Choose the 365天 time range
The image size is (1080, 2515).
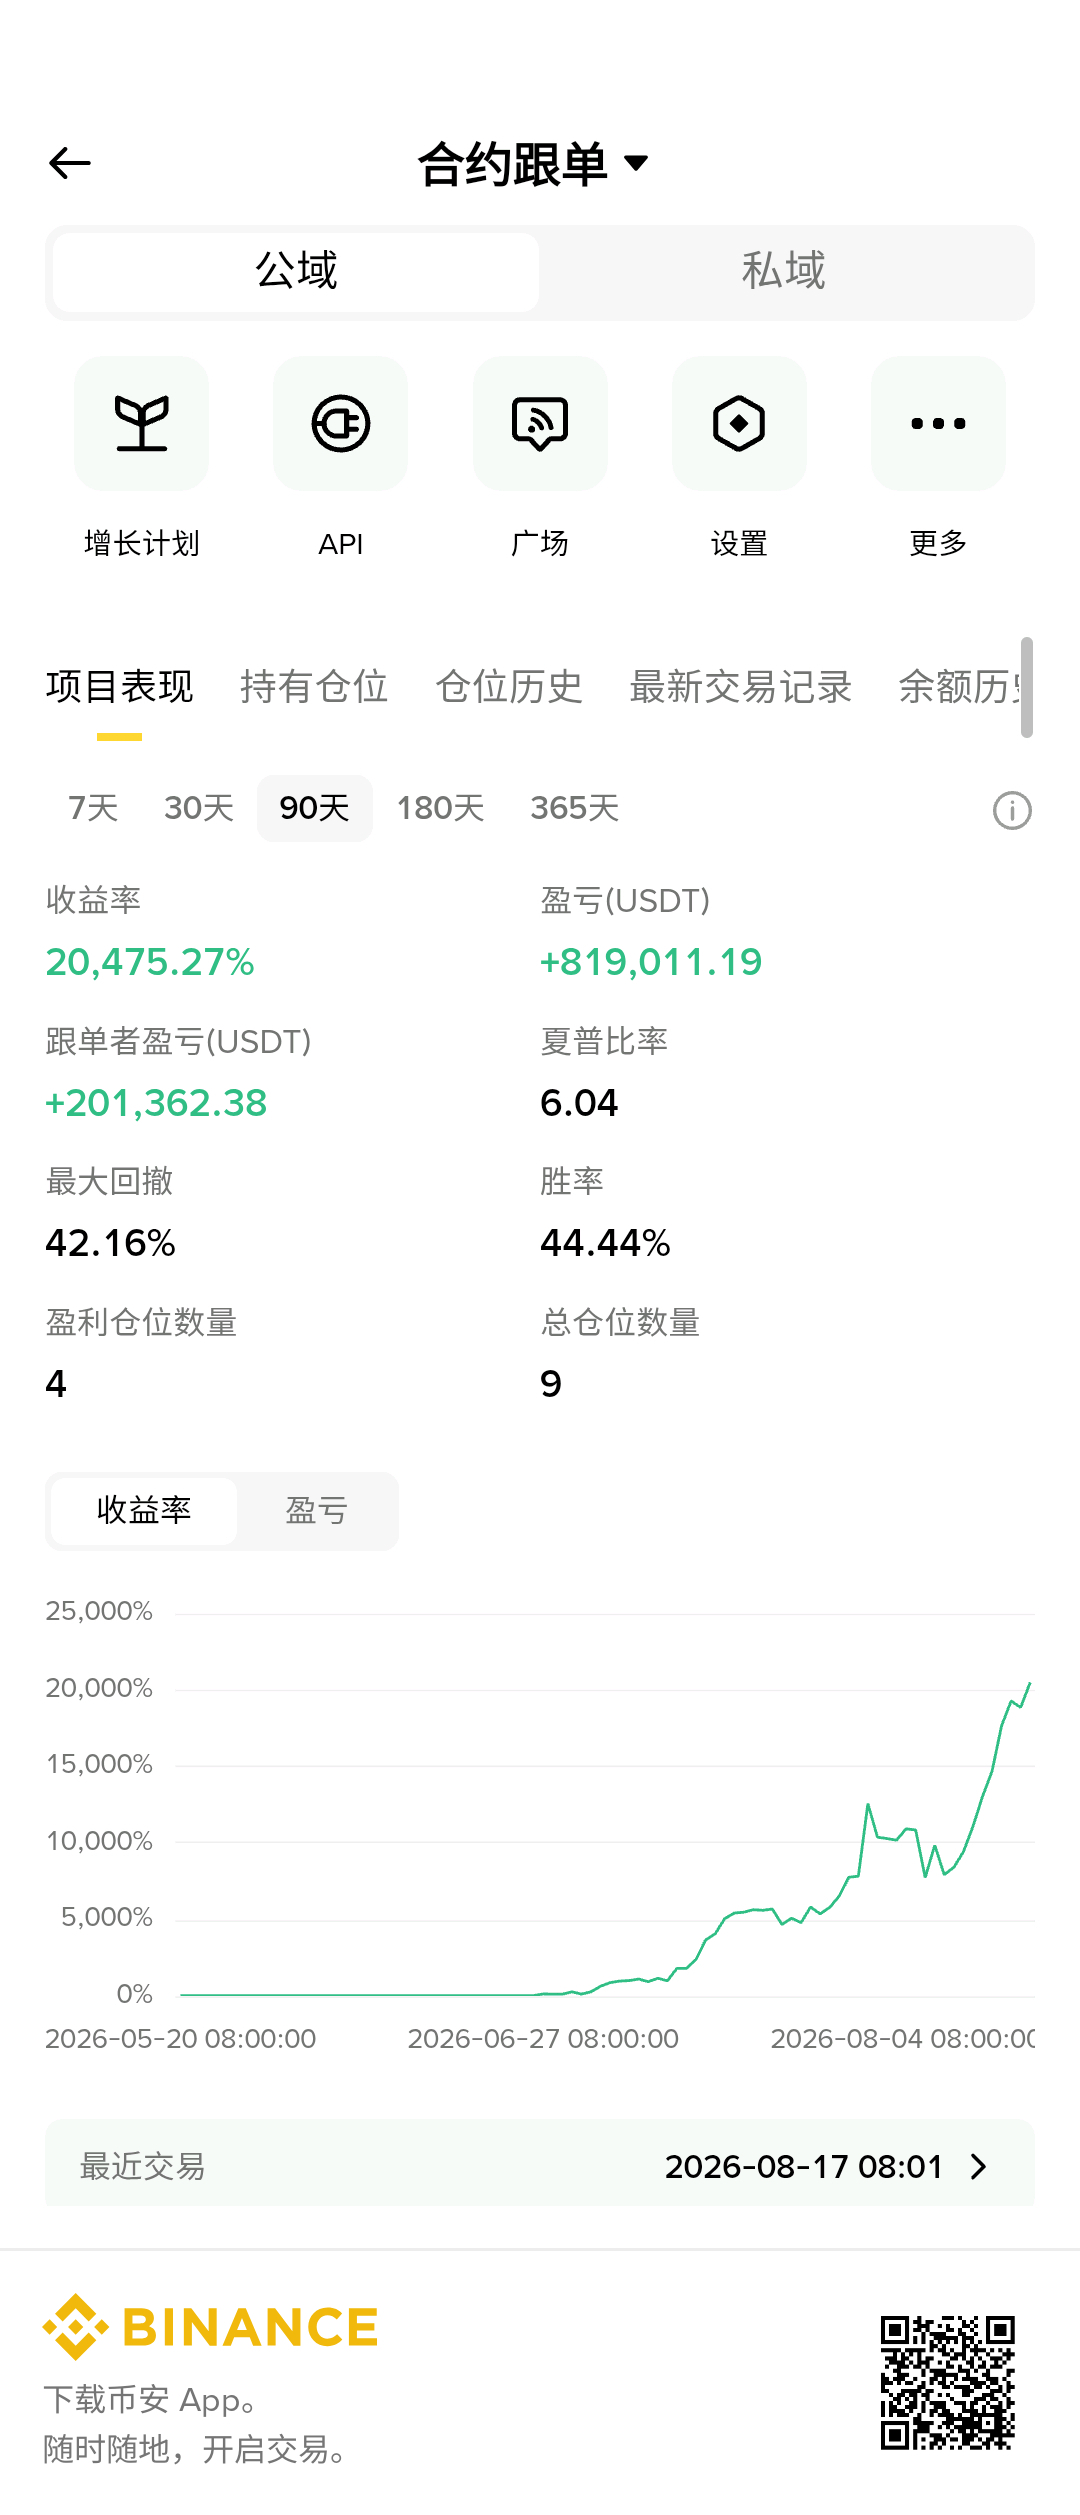(575, 808)
